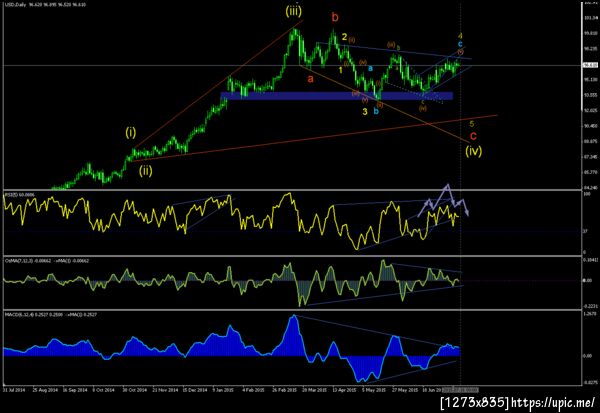This screenshot has width=600, height=413.
Task: Select the cyan 'a' wave label
Action: click(370, 69)
